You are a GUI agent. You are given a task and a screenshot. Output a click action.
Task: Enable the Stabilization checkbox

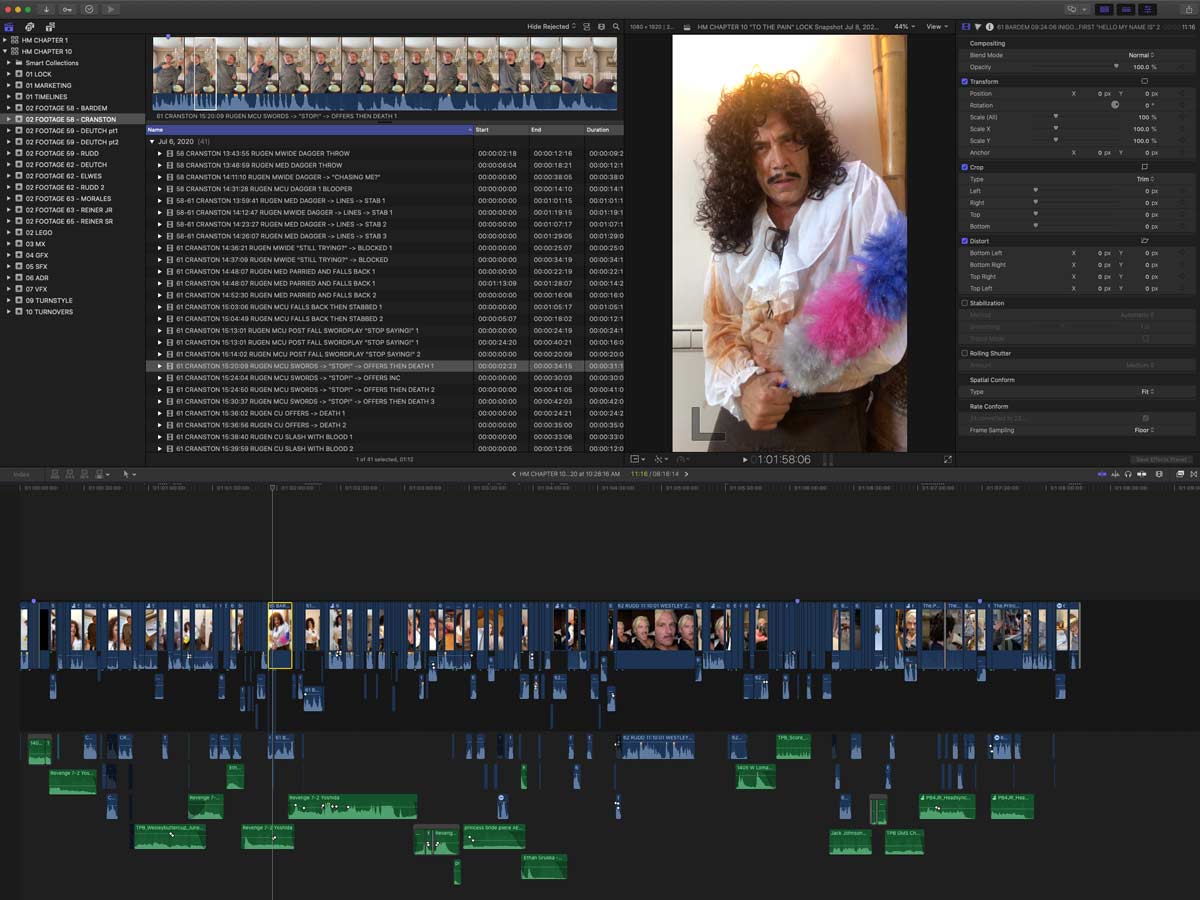point(965,303)
